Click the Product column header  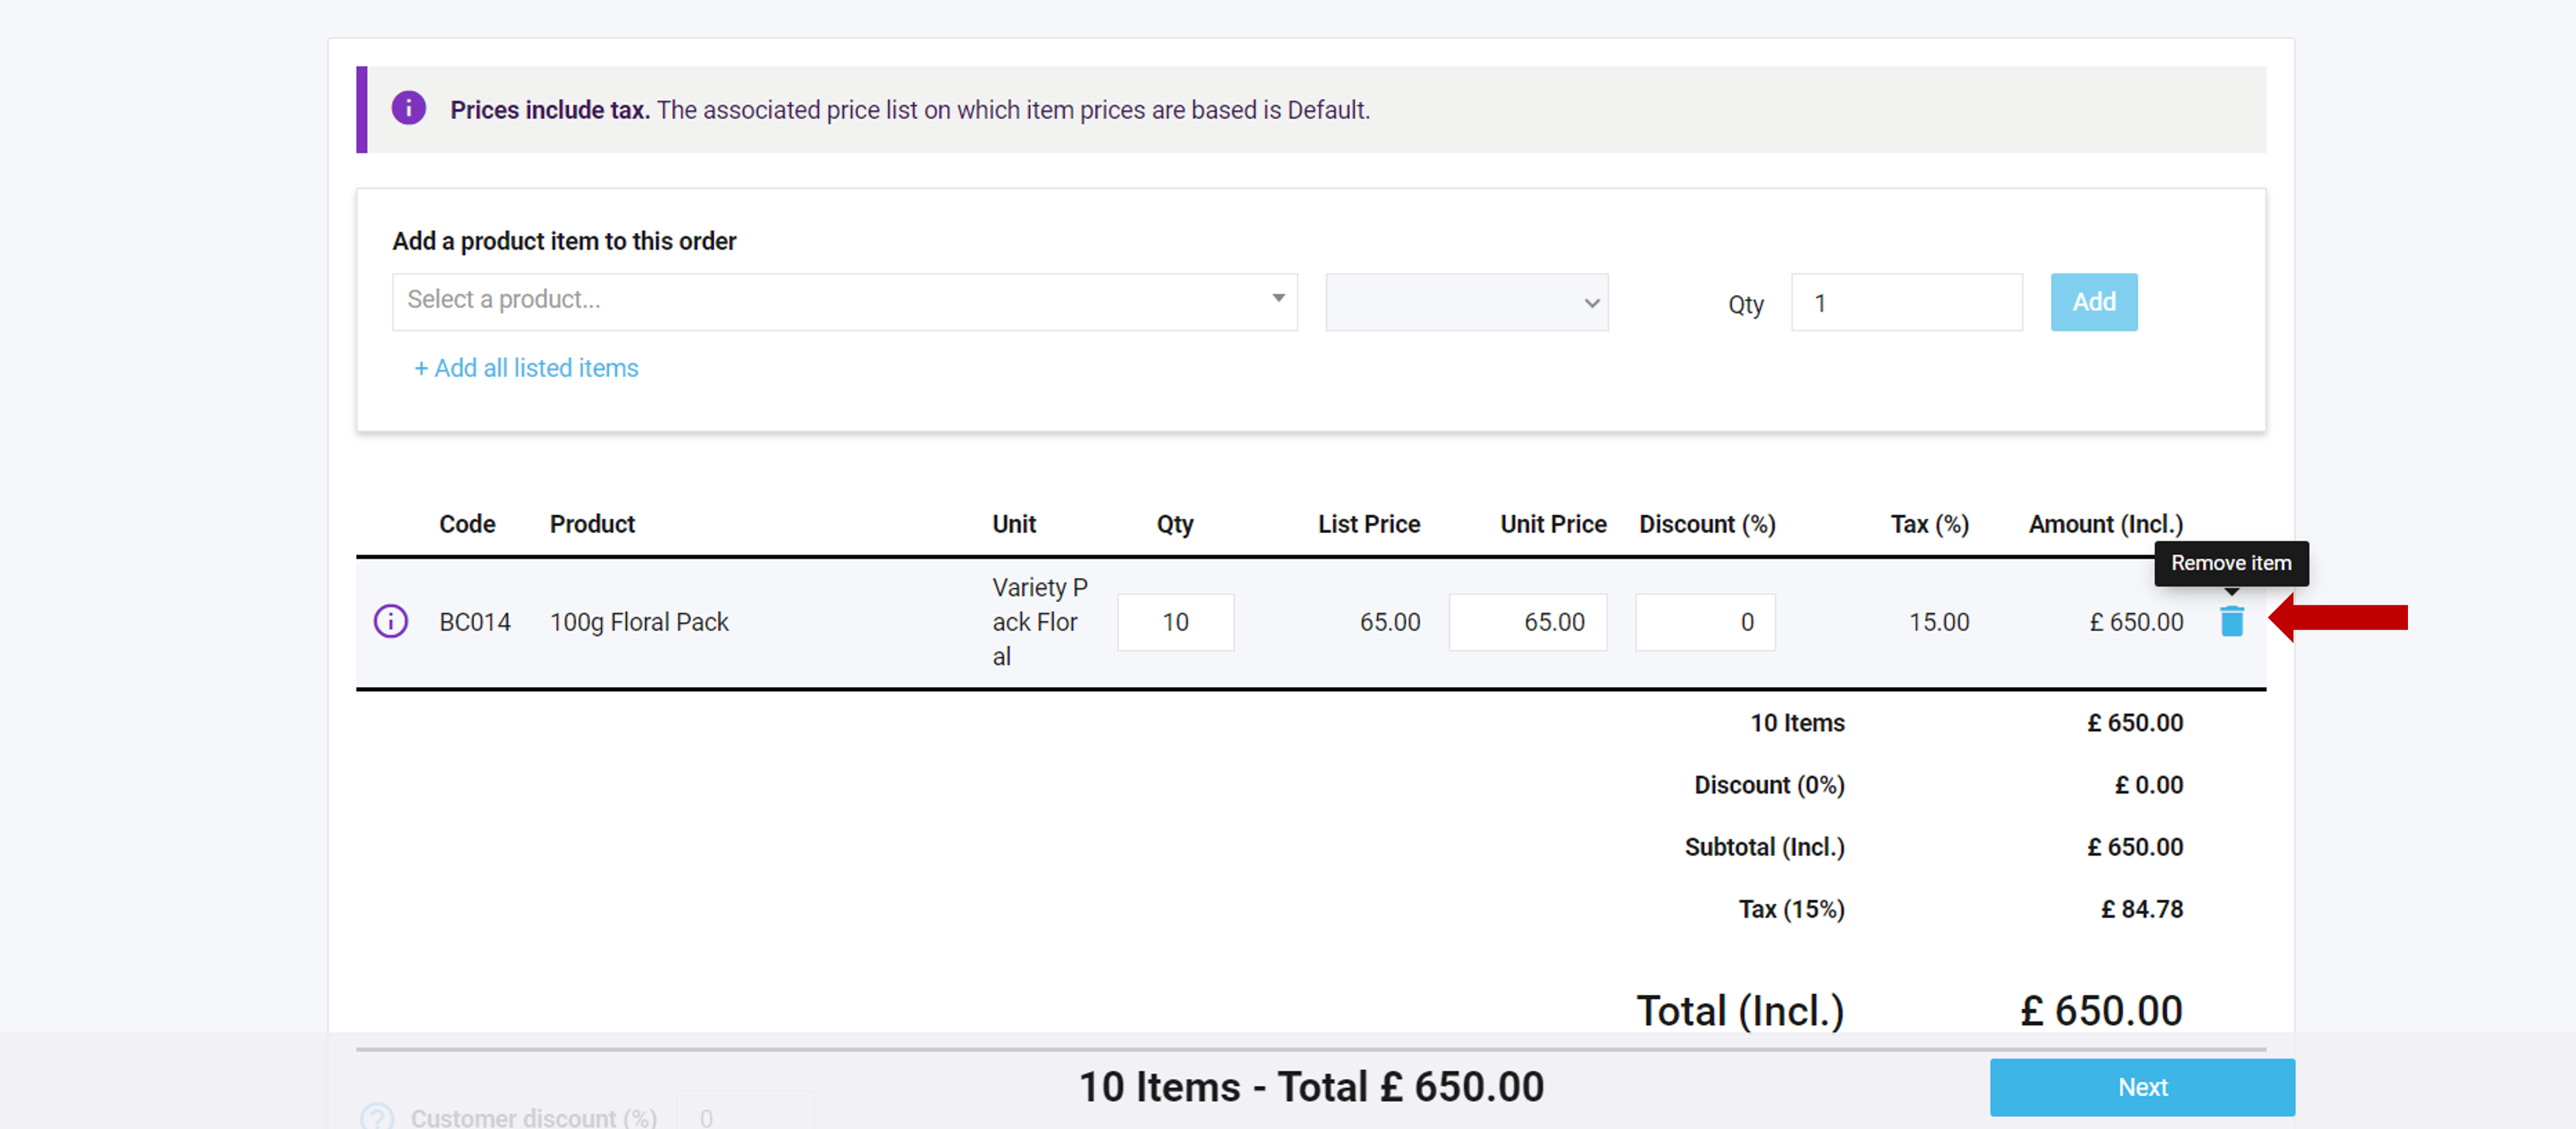[x=592, y=524]
